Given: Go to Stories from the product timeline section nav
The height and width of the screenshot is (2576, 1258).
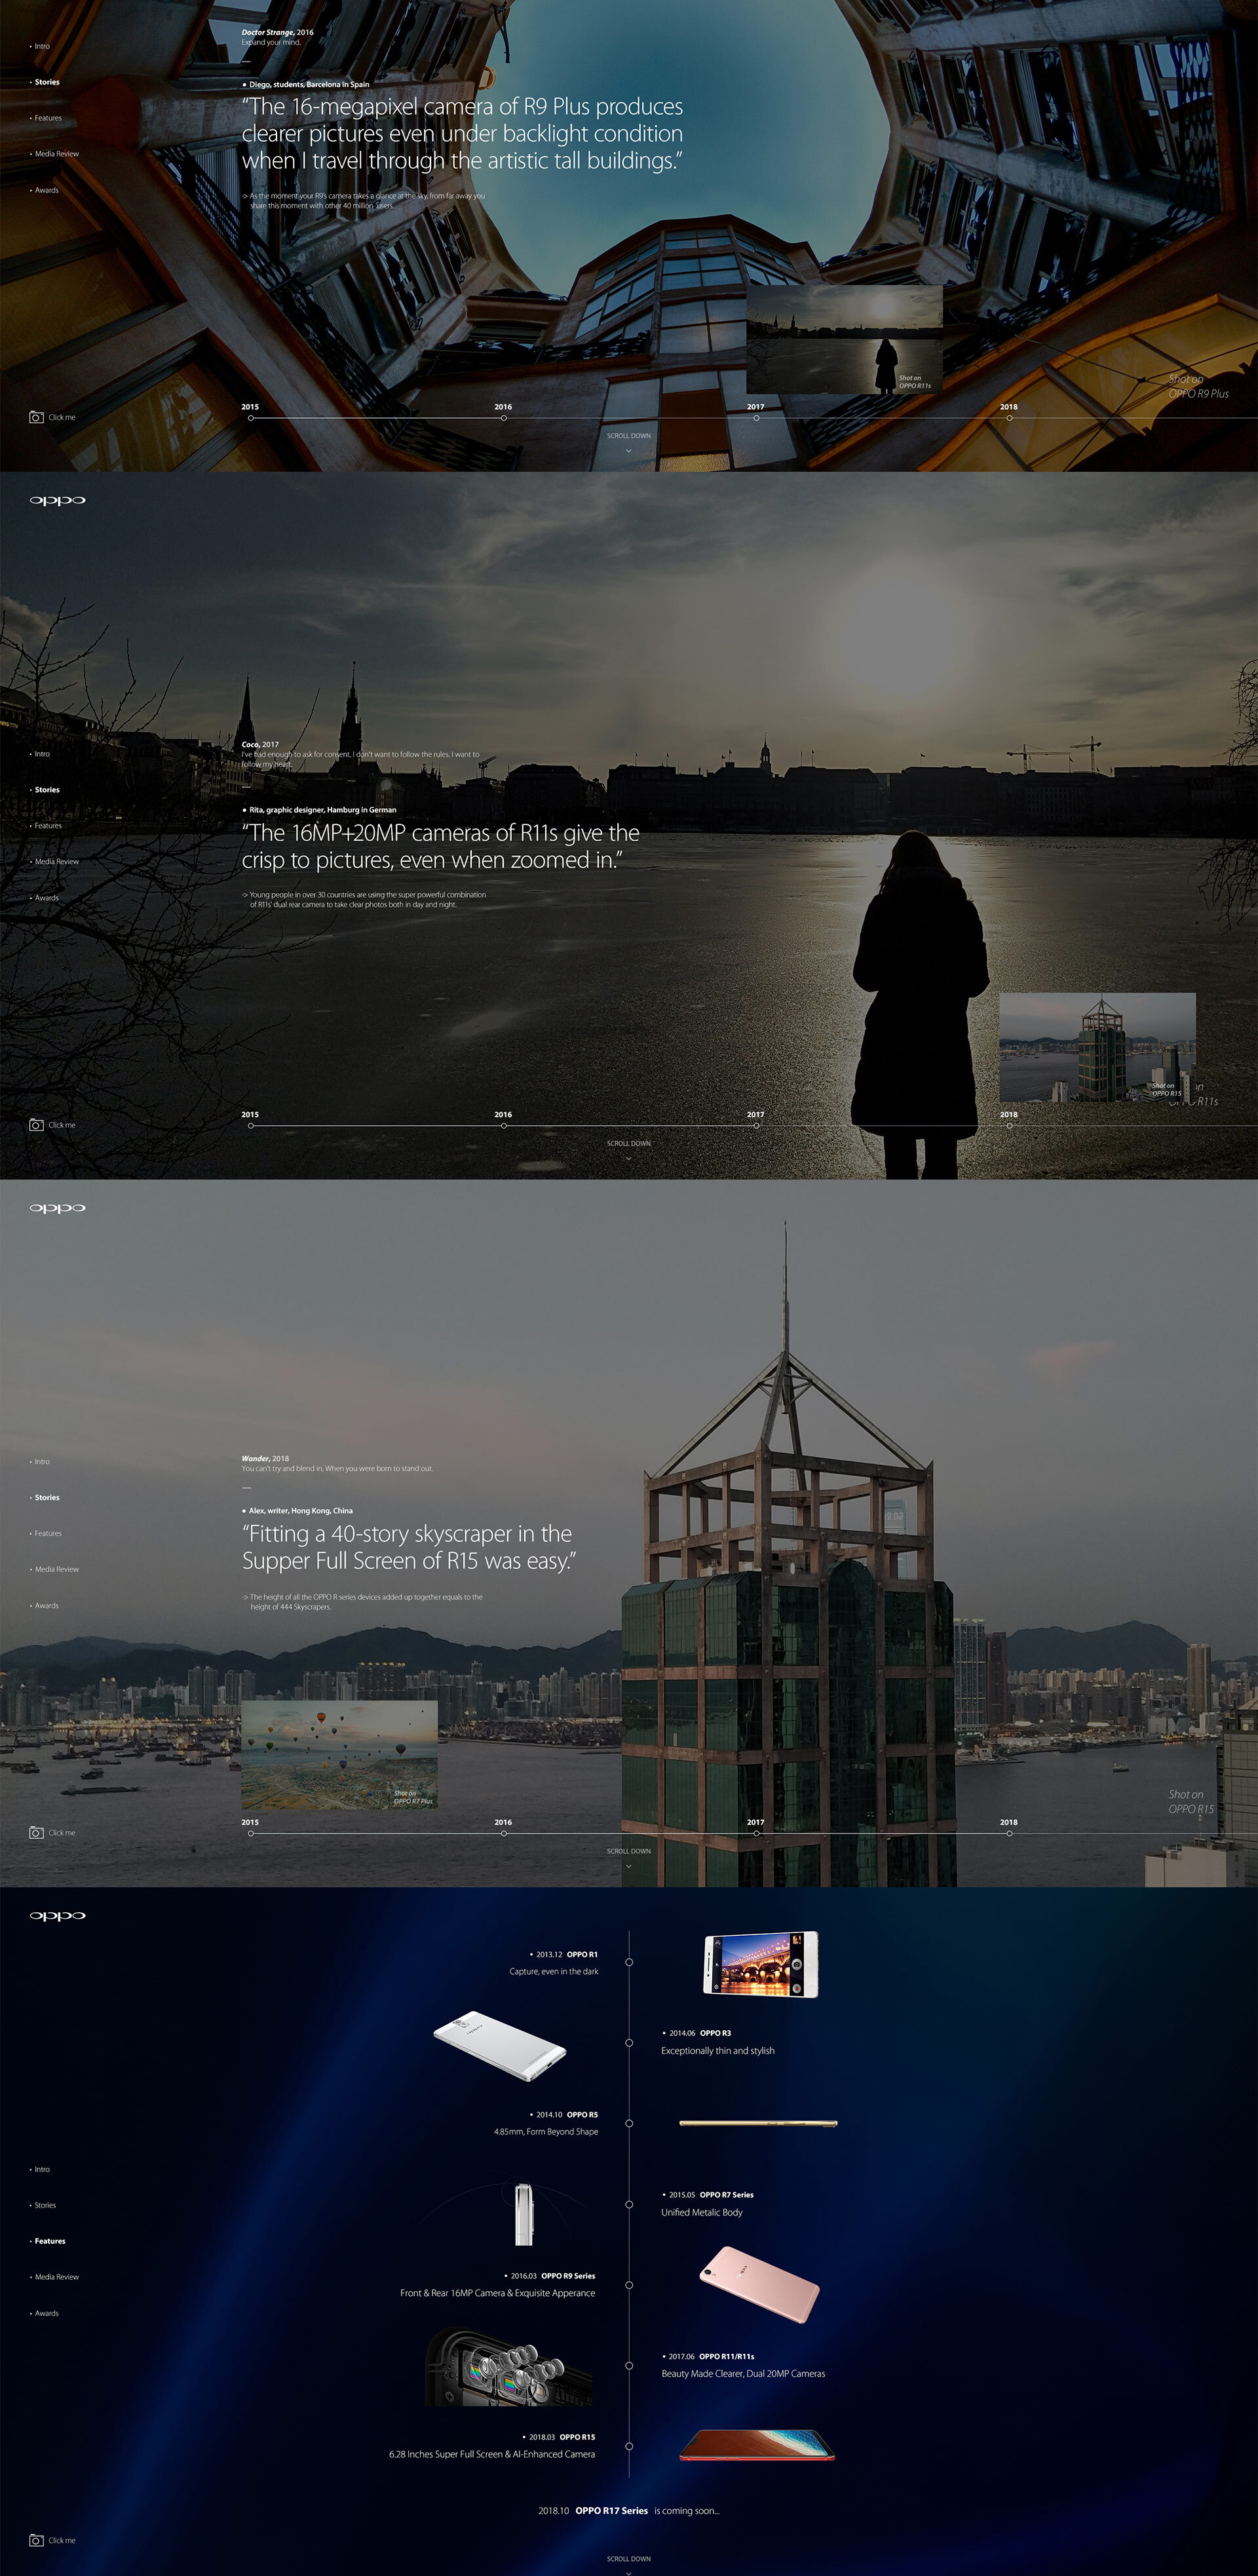Looking at the screenshot, I should click(44, 2205).
